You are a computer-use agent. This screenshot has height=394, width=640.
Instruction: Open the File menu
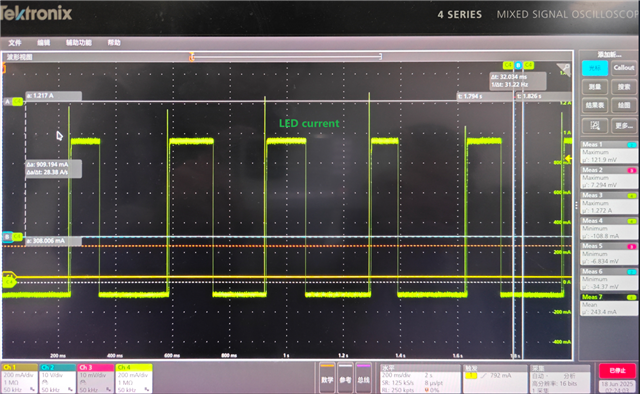15,43
